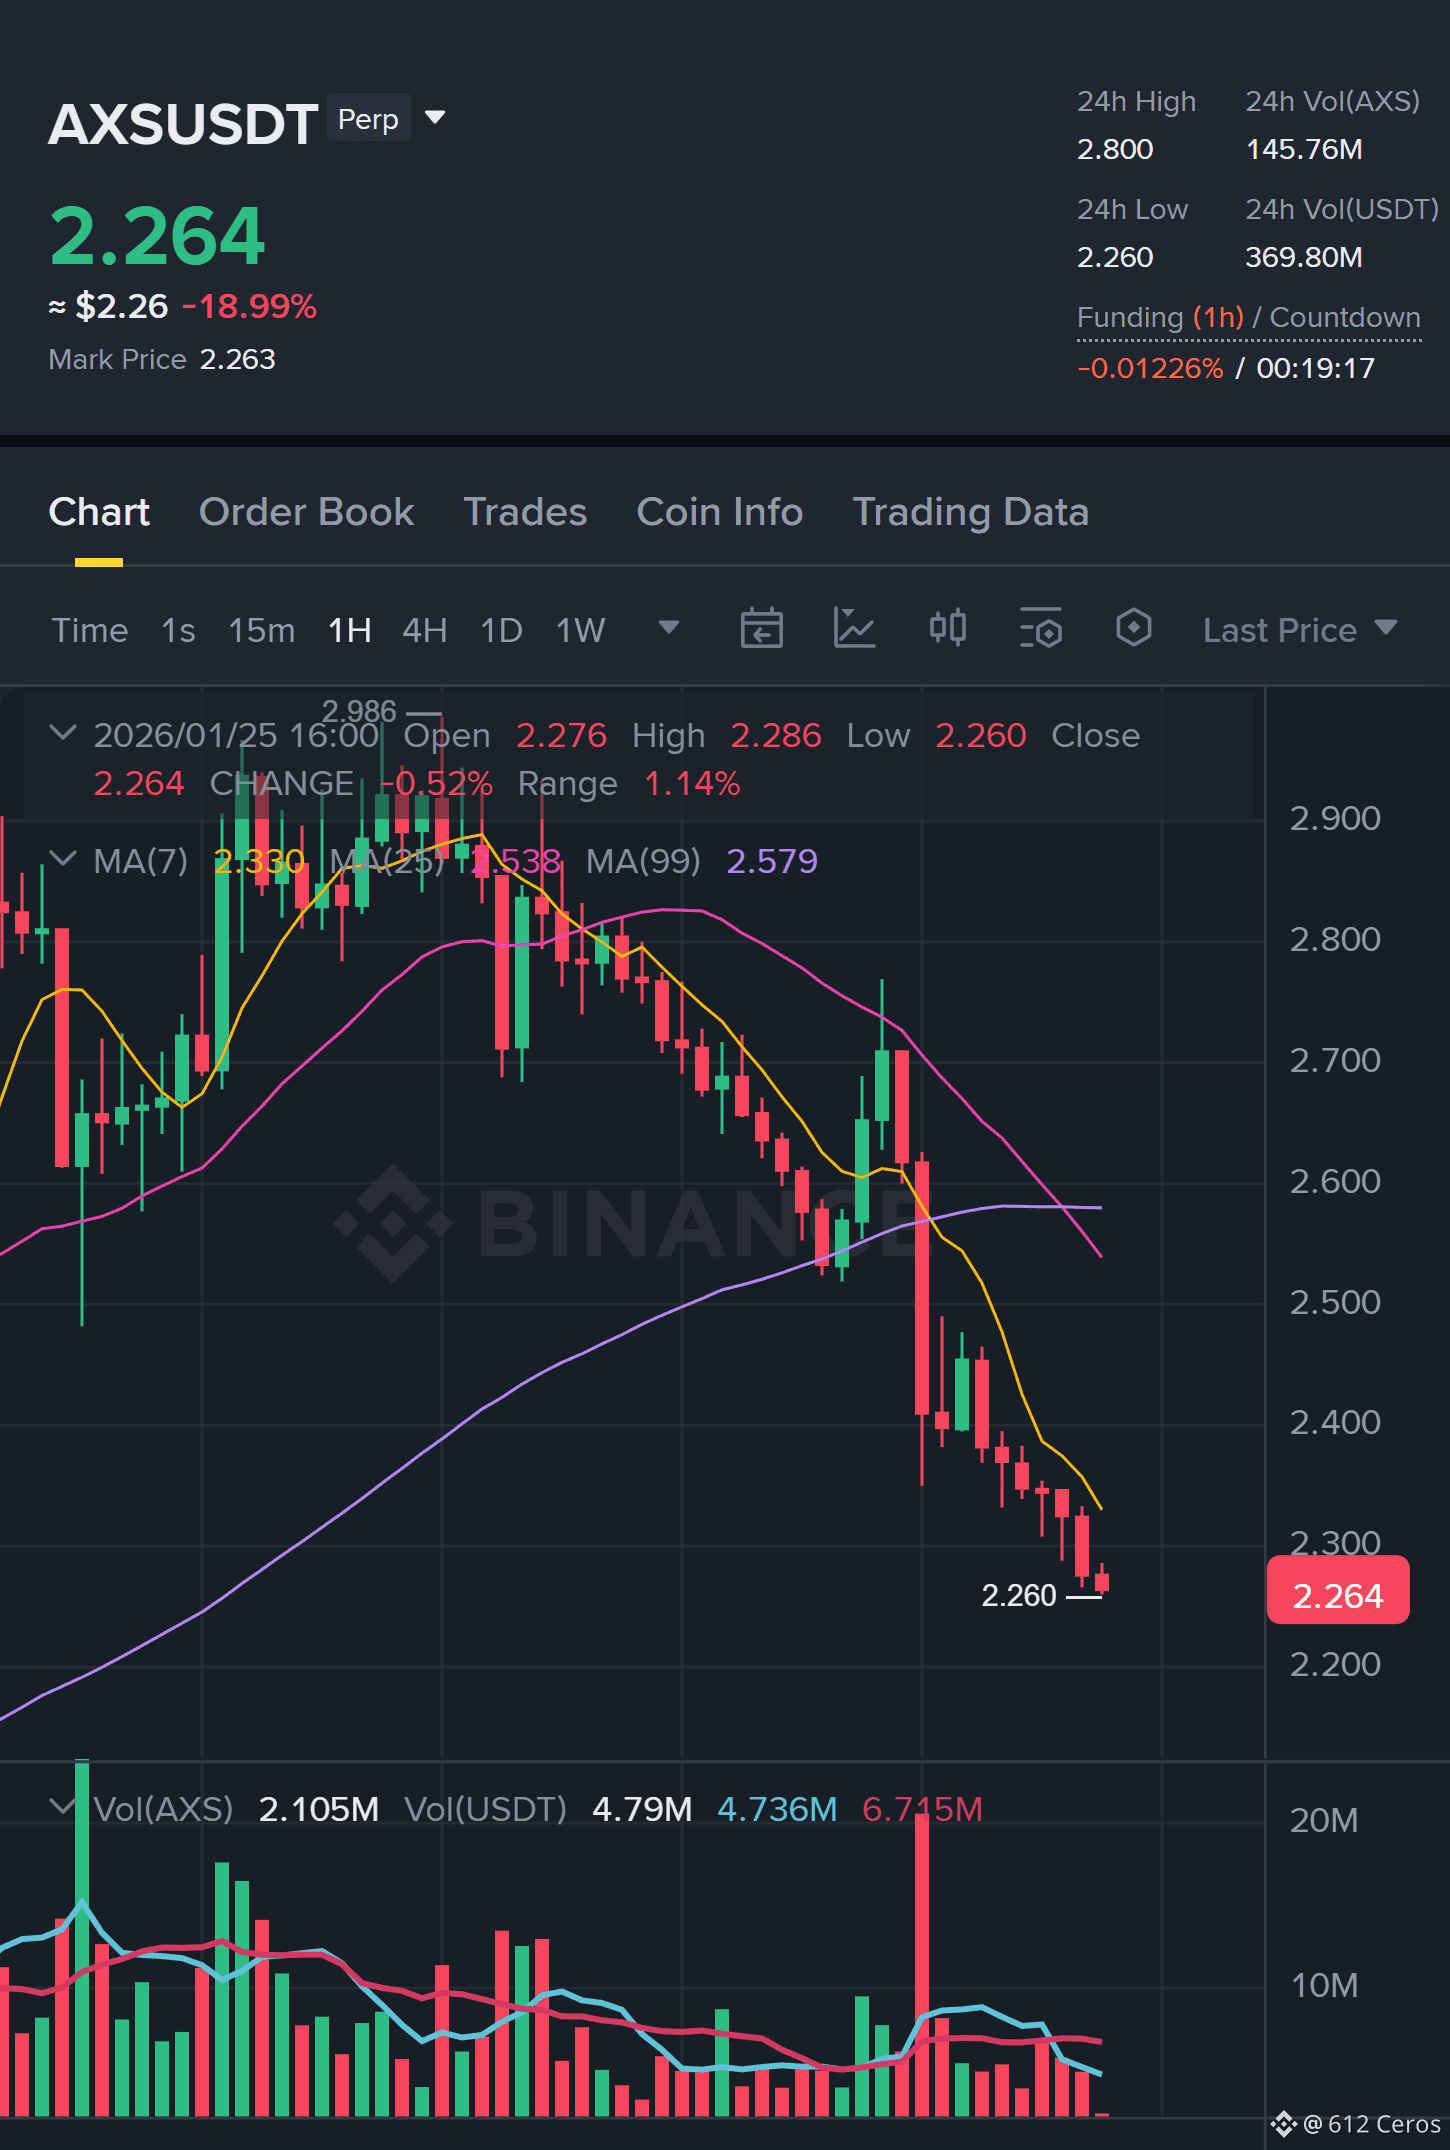Screen dimensions: 1450x2150
Task: Switch to the Trades tab
Action: (x=525, y=512)
